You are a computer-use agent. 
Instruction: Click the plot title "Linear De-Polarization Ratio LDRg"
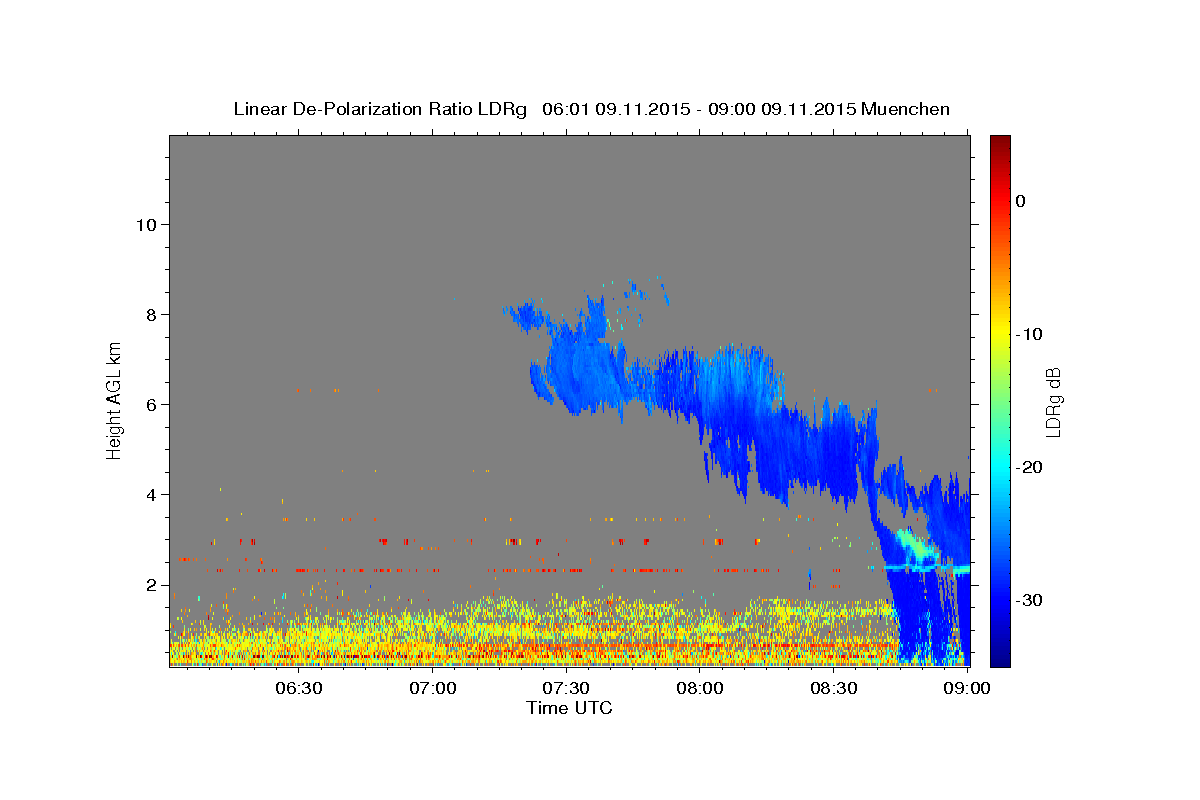379,109
